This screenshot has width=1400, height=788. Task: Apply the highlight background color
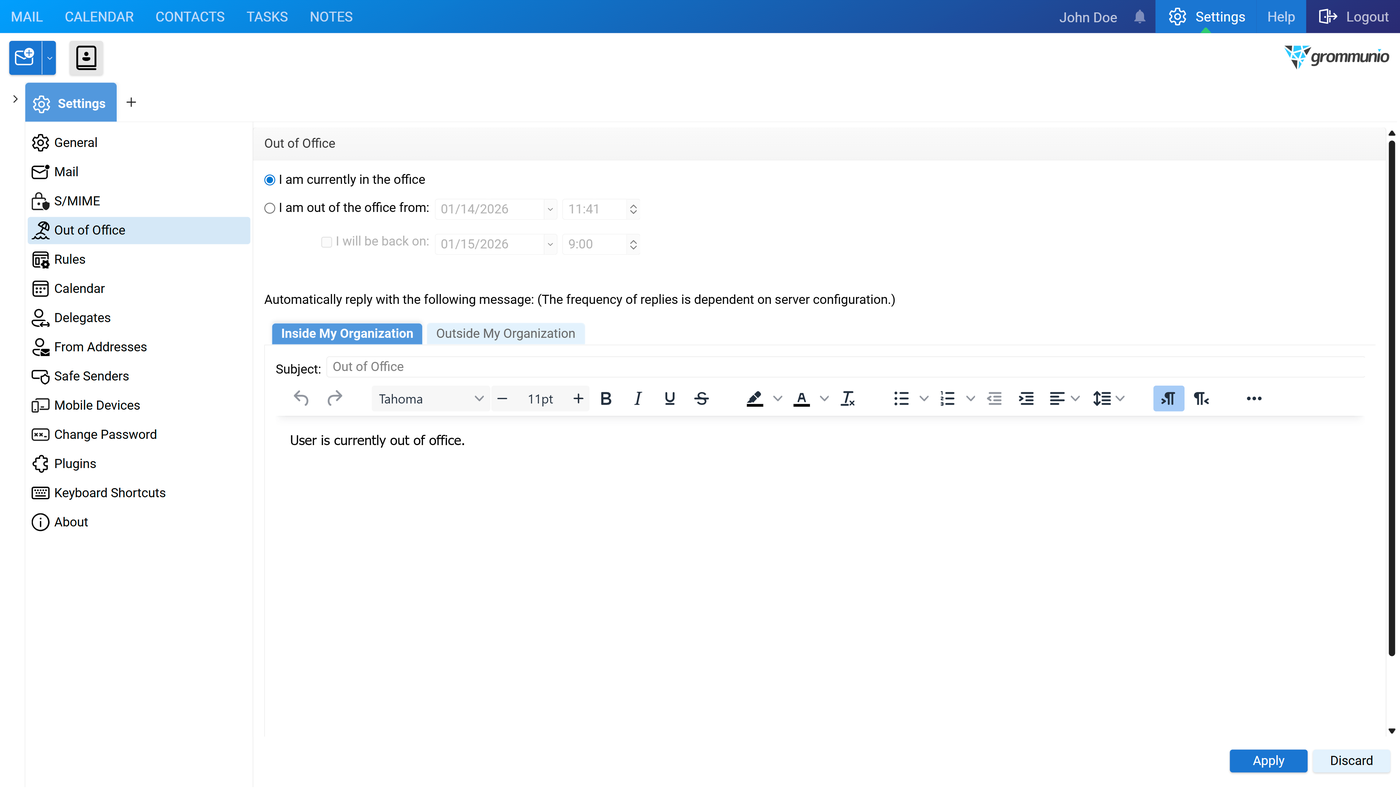tap(755, 399)
